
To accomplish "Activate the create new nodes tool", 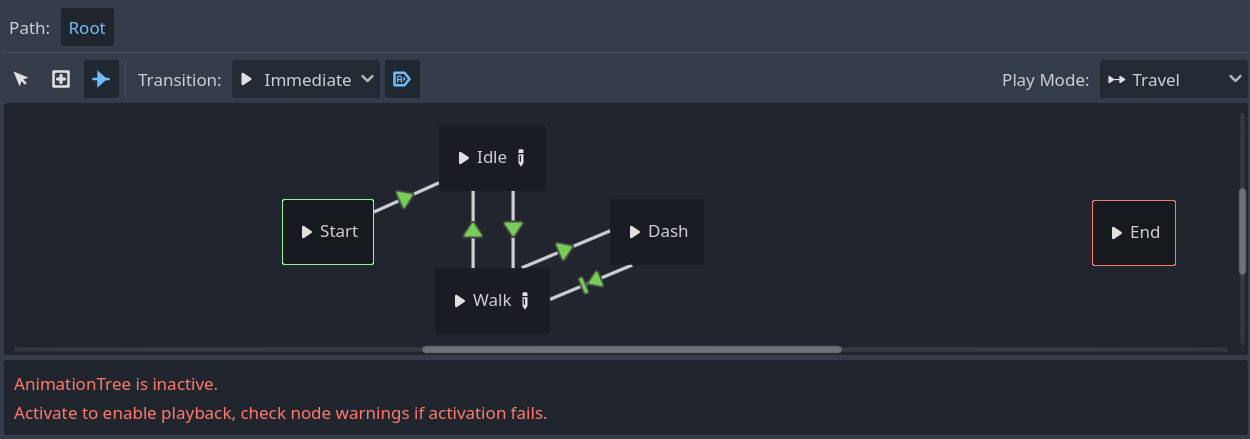I will coord(61,79).
